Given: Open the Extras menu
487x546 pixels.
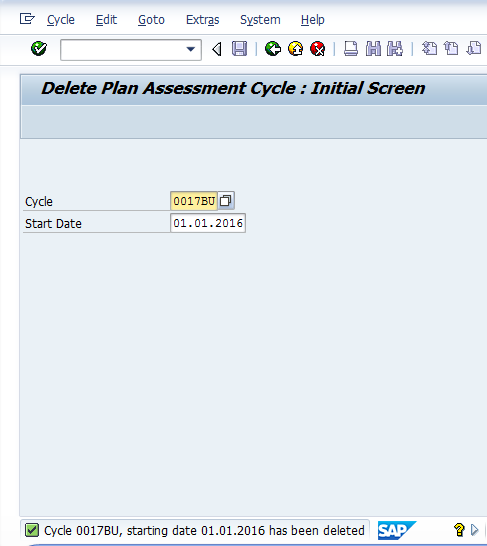Looking at the screenshot, I should [x=203, y=20].
